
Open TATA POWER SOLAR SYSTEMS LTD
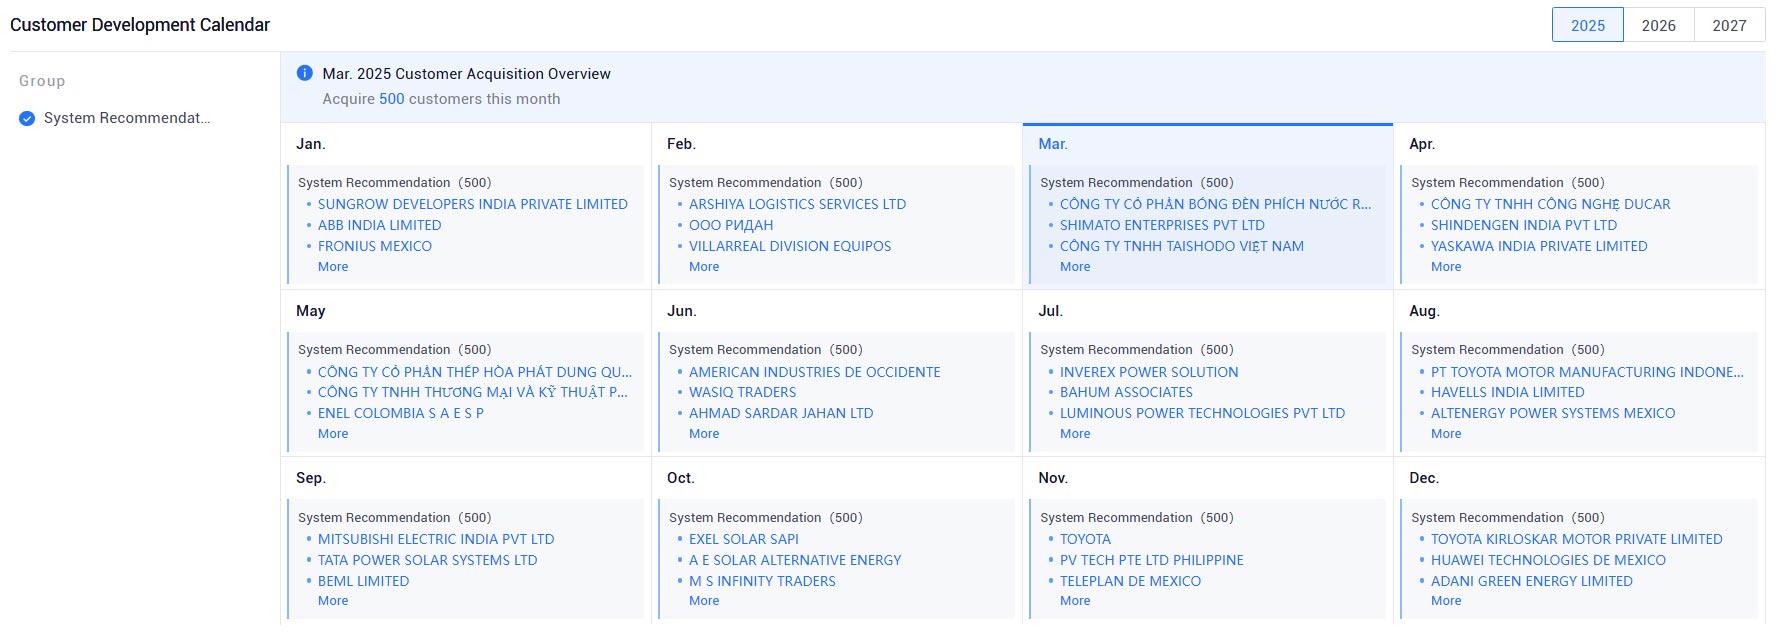point(428,560)
